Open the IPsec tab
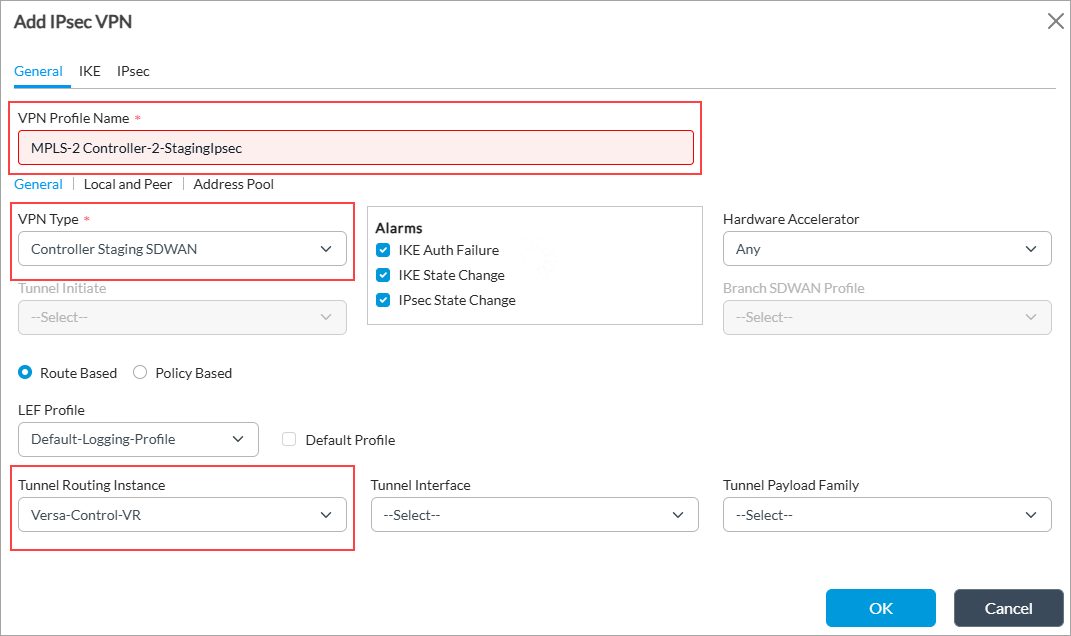The width and height of the screenshot is (1071, 636). (133, 71)
